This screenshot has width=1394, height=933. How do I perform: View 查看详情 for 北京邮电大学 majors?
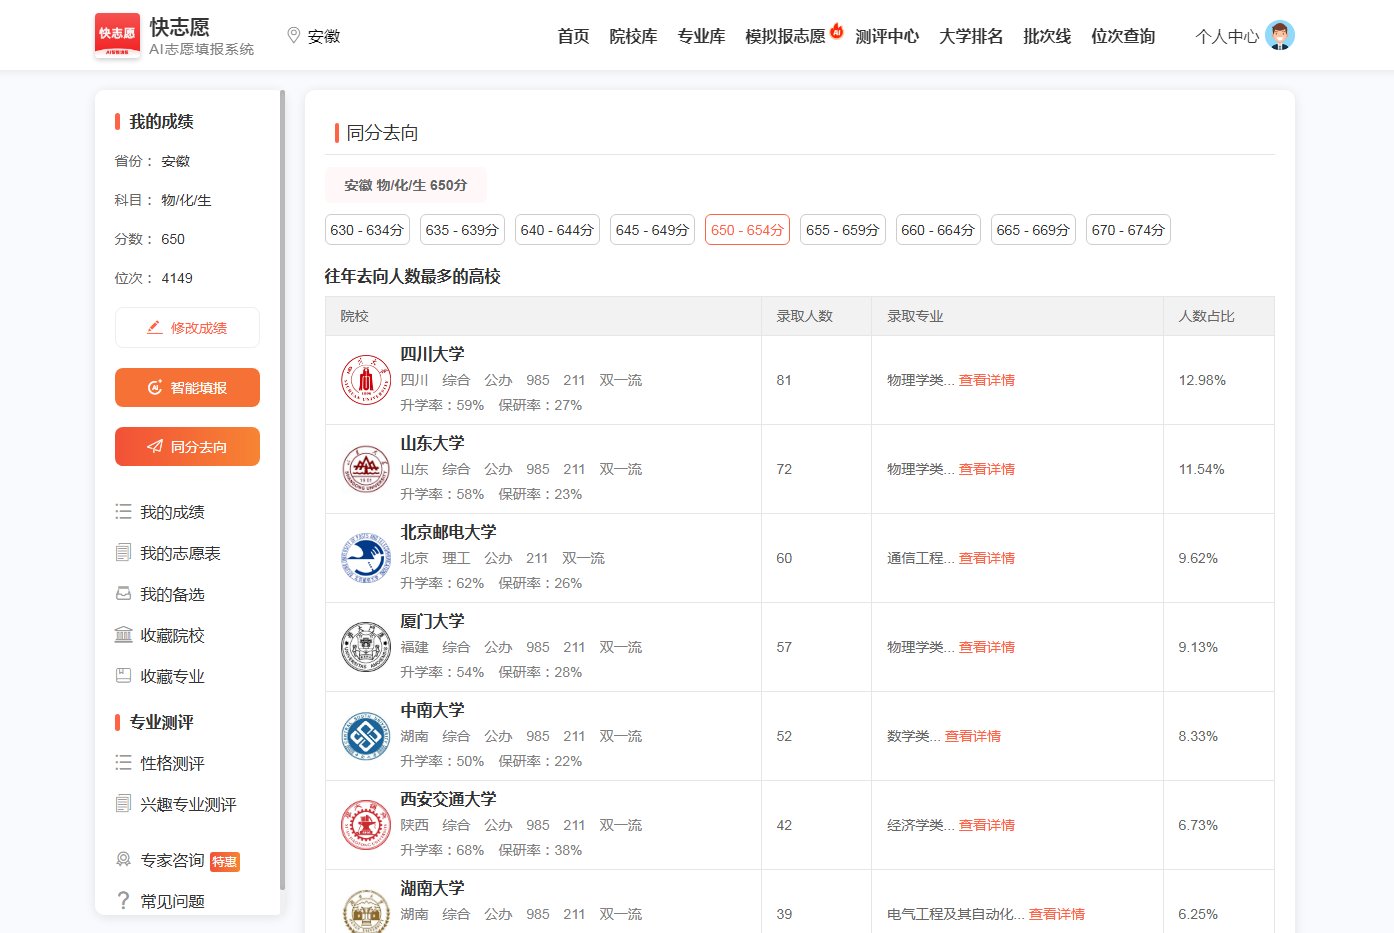coord(987,558)
